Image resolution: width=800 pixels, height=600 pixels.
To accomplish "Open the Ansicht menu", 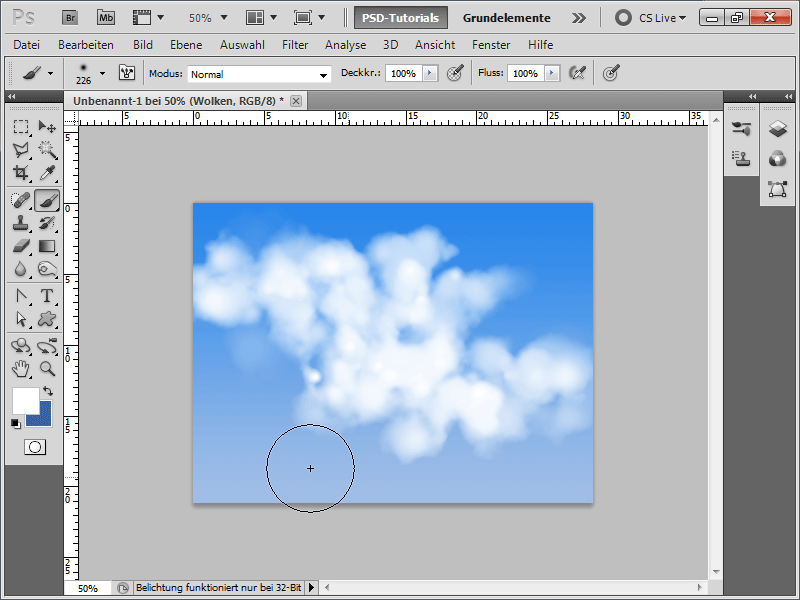I will point(435,45).
